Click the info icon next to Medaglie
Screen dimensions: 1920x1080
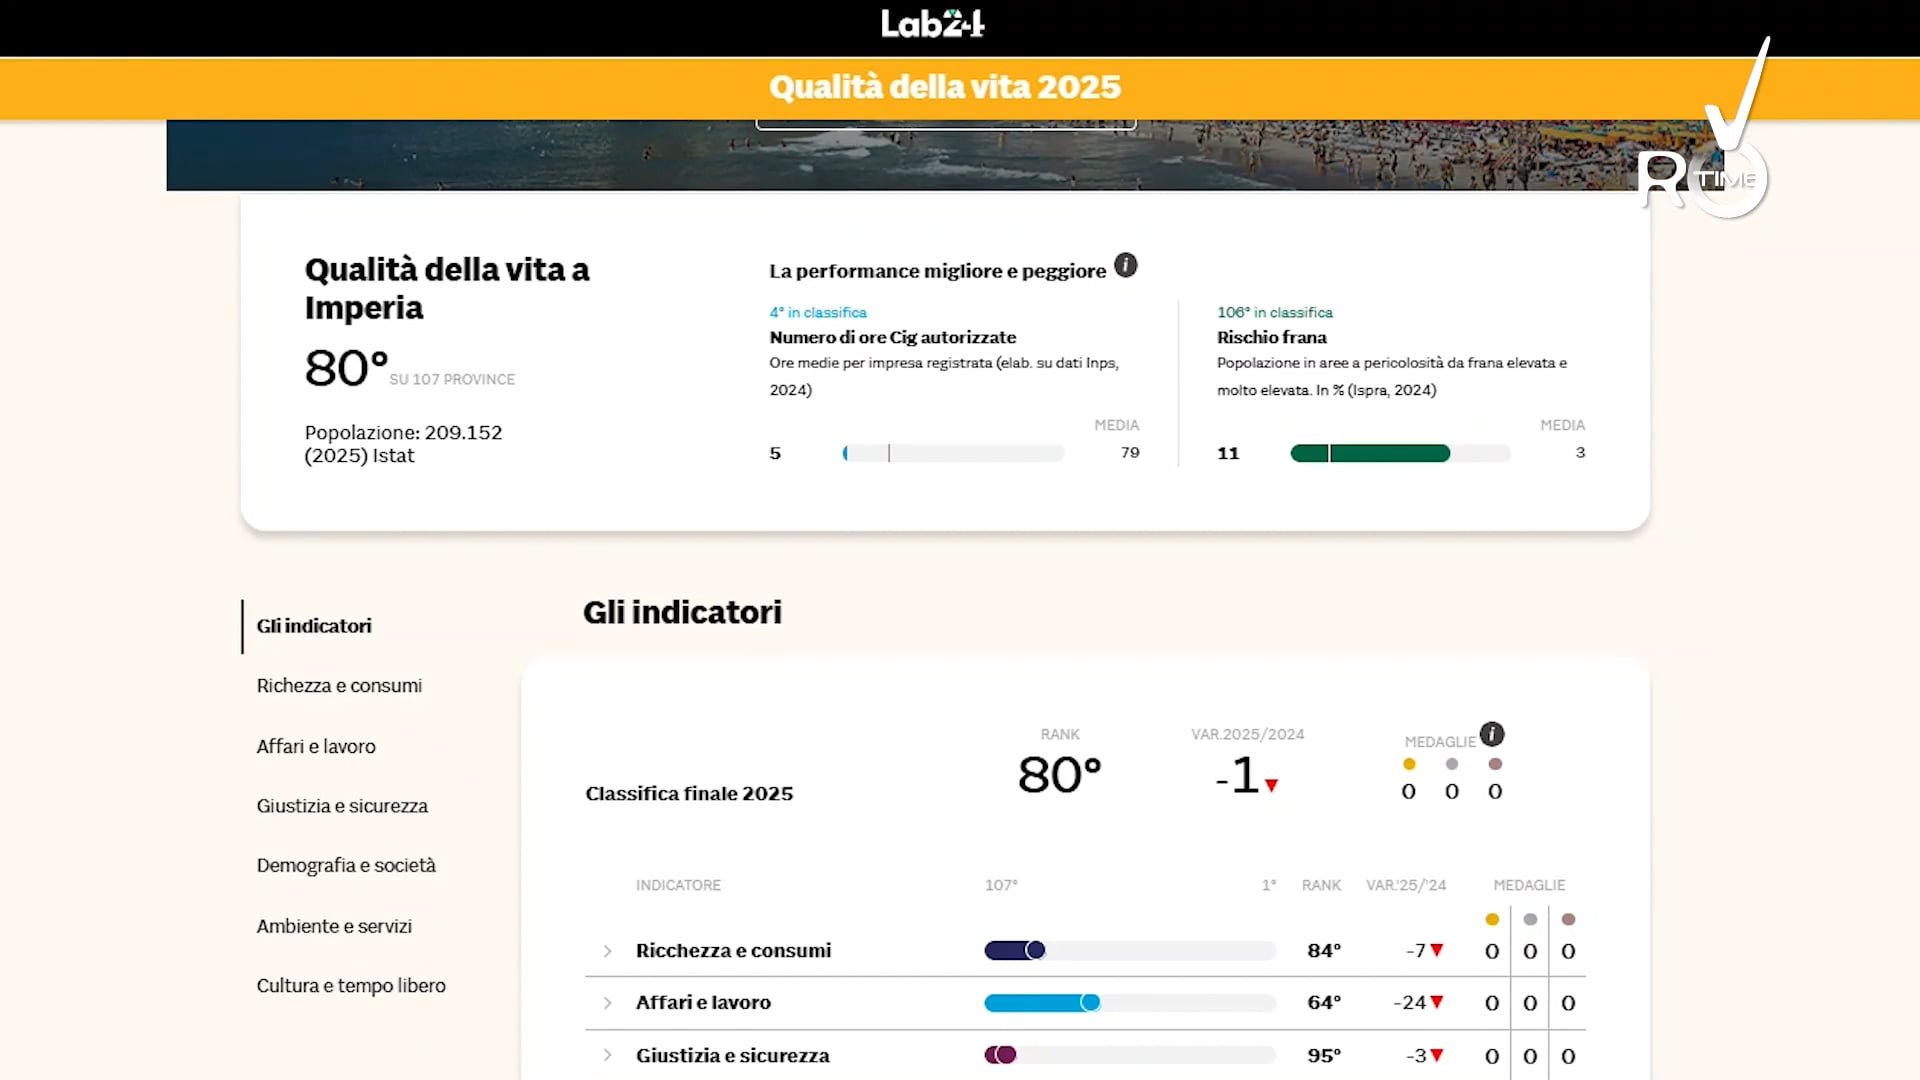coord(1492,735)
